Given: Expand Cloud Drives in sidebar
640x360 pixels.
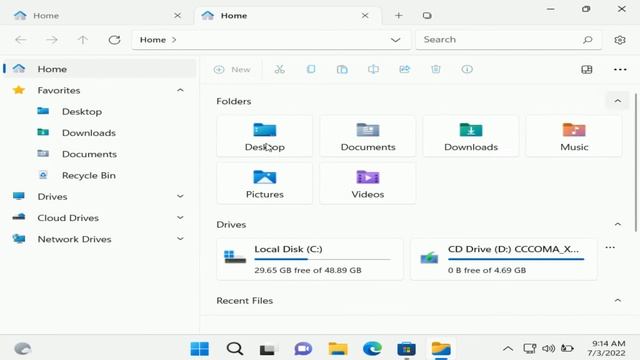Looking at the screenshot, I should tap(180, 218).
